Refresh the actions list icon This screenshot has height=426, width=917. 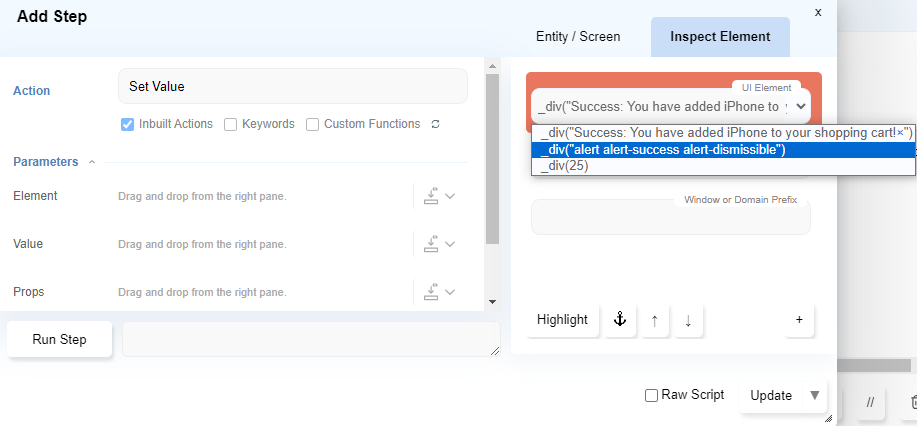click(x=435, y=124)
